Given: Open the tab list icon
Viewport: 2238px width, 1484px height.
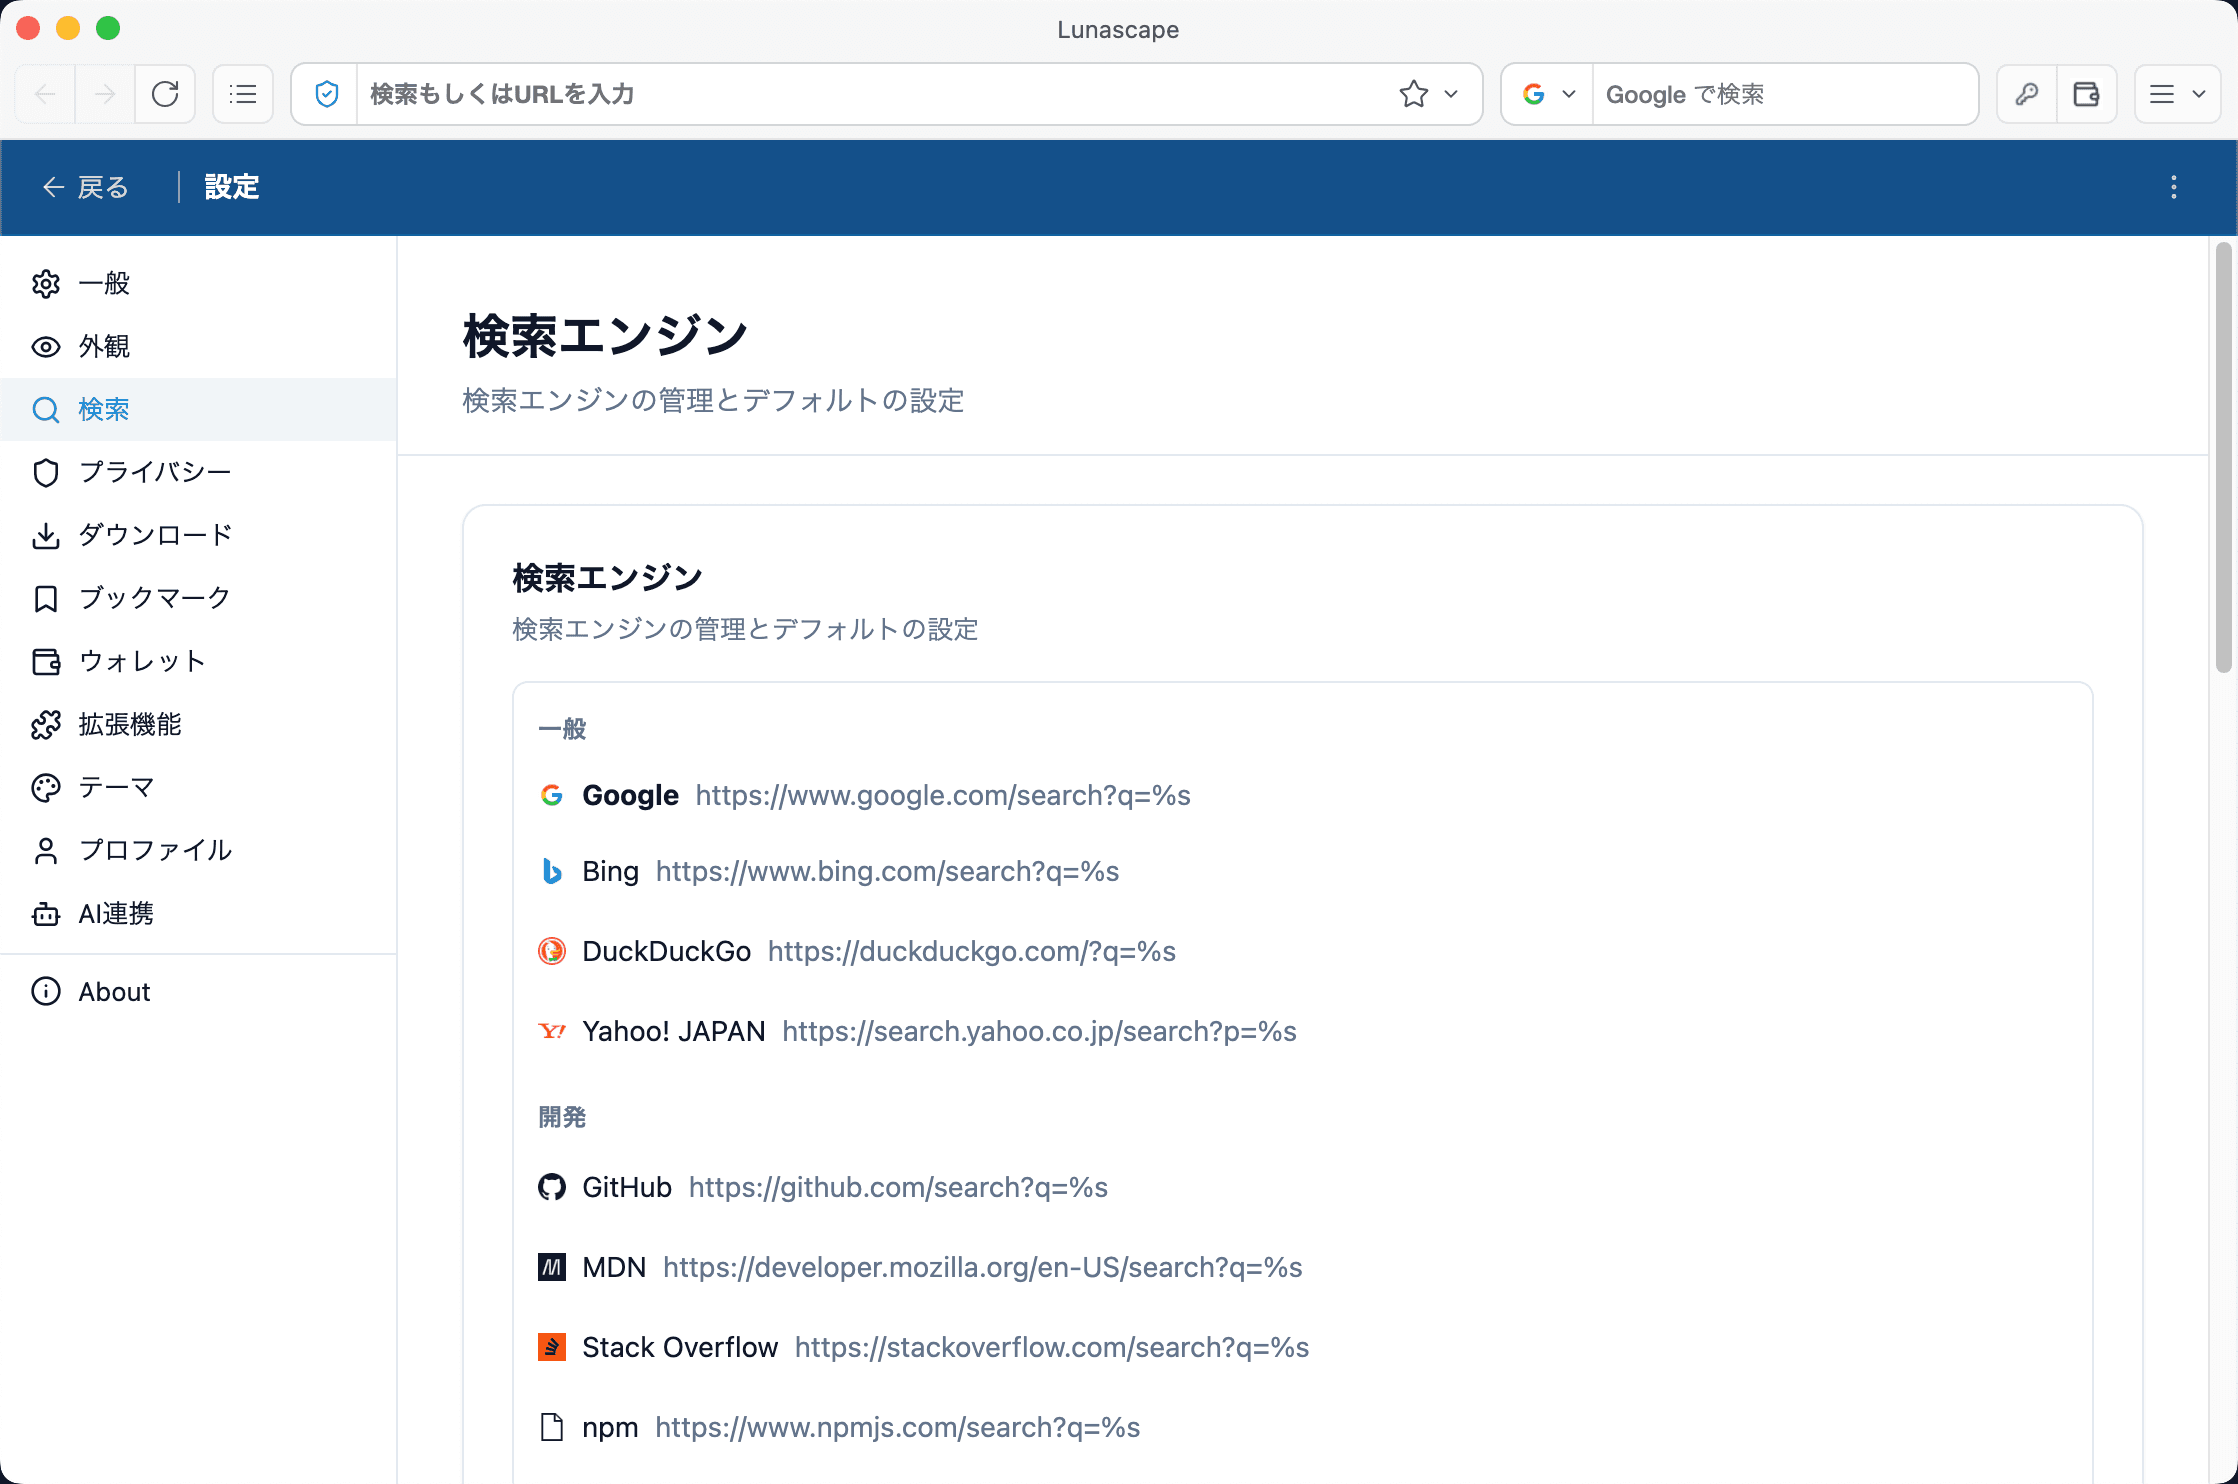Looking at the screenshot, I should point(243,94).
